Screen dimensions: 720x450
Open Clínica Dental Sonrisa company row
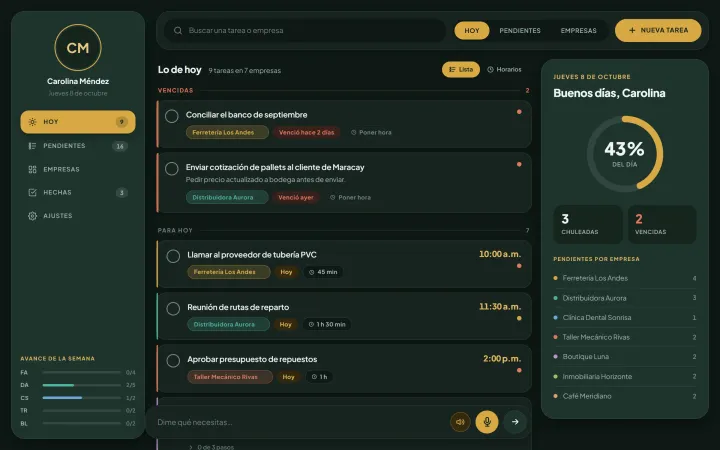click(624, 317)
